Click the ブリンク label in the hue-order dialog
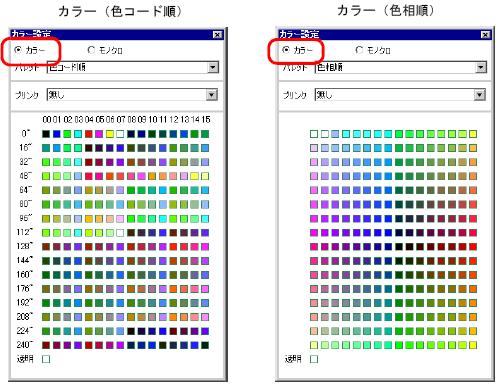Screen dimensions: 503x385 click(x=295, y=95)
